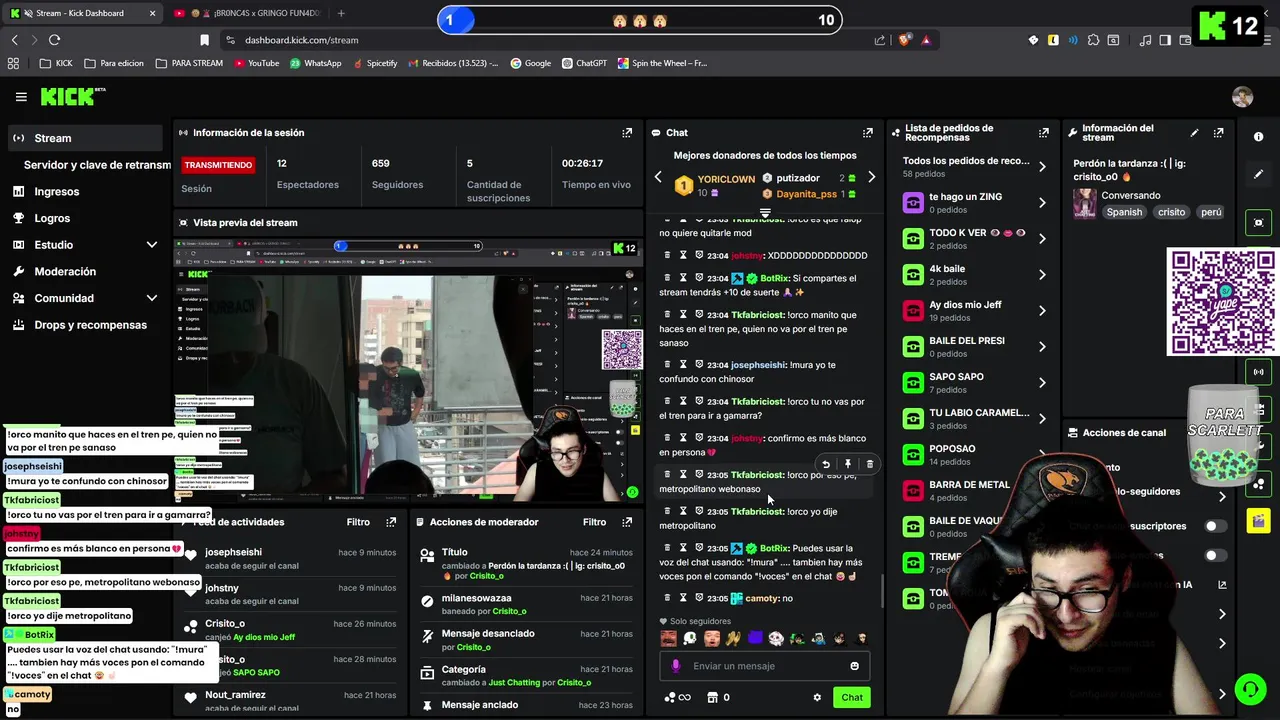Viewport: 1280px width, 720px height.
Task: Pin the hovered Tkfabriciost message
Action: (x=848, y=464)
